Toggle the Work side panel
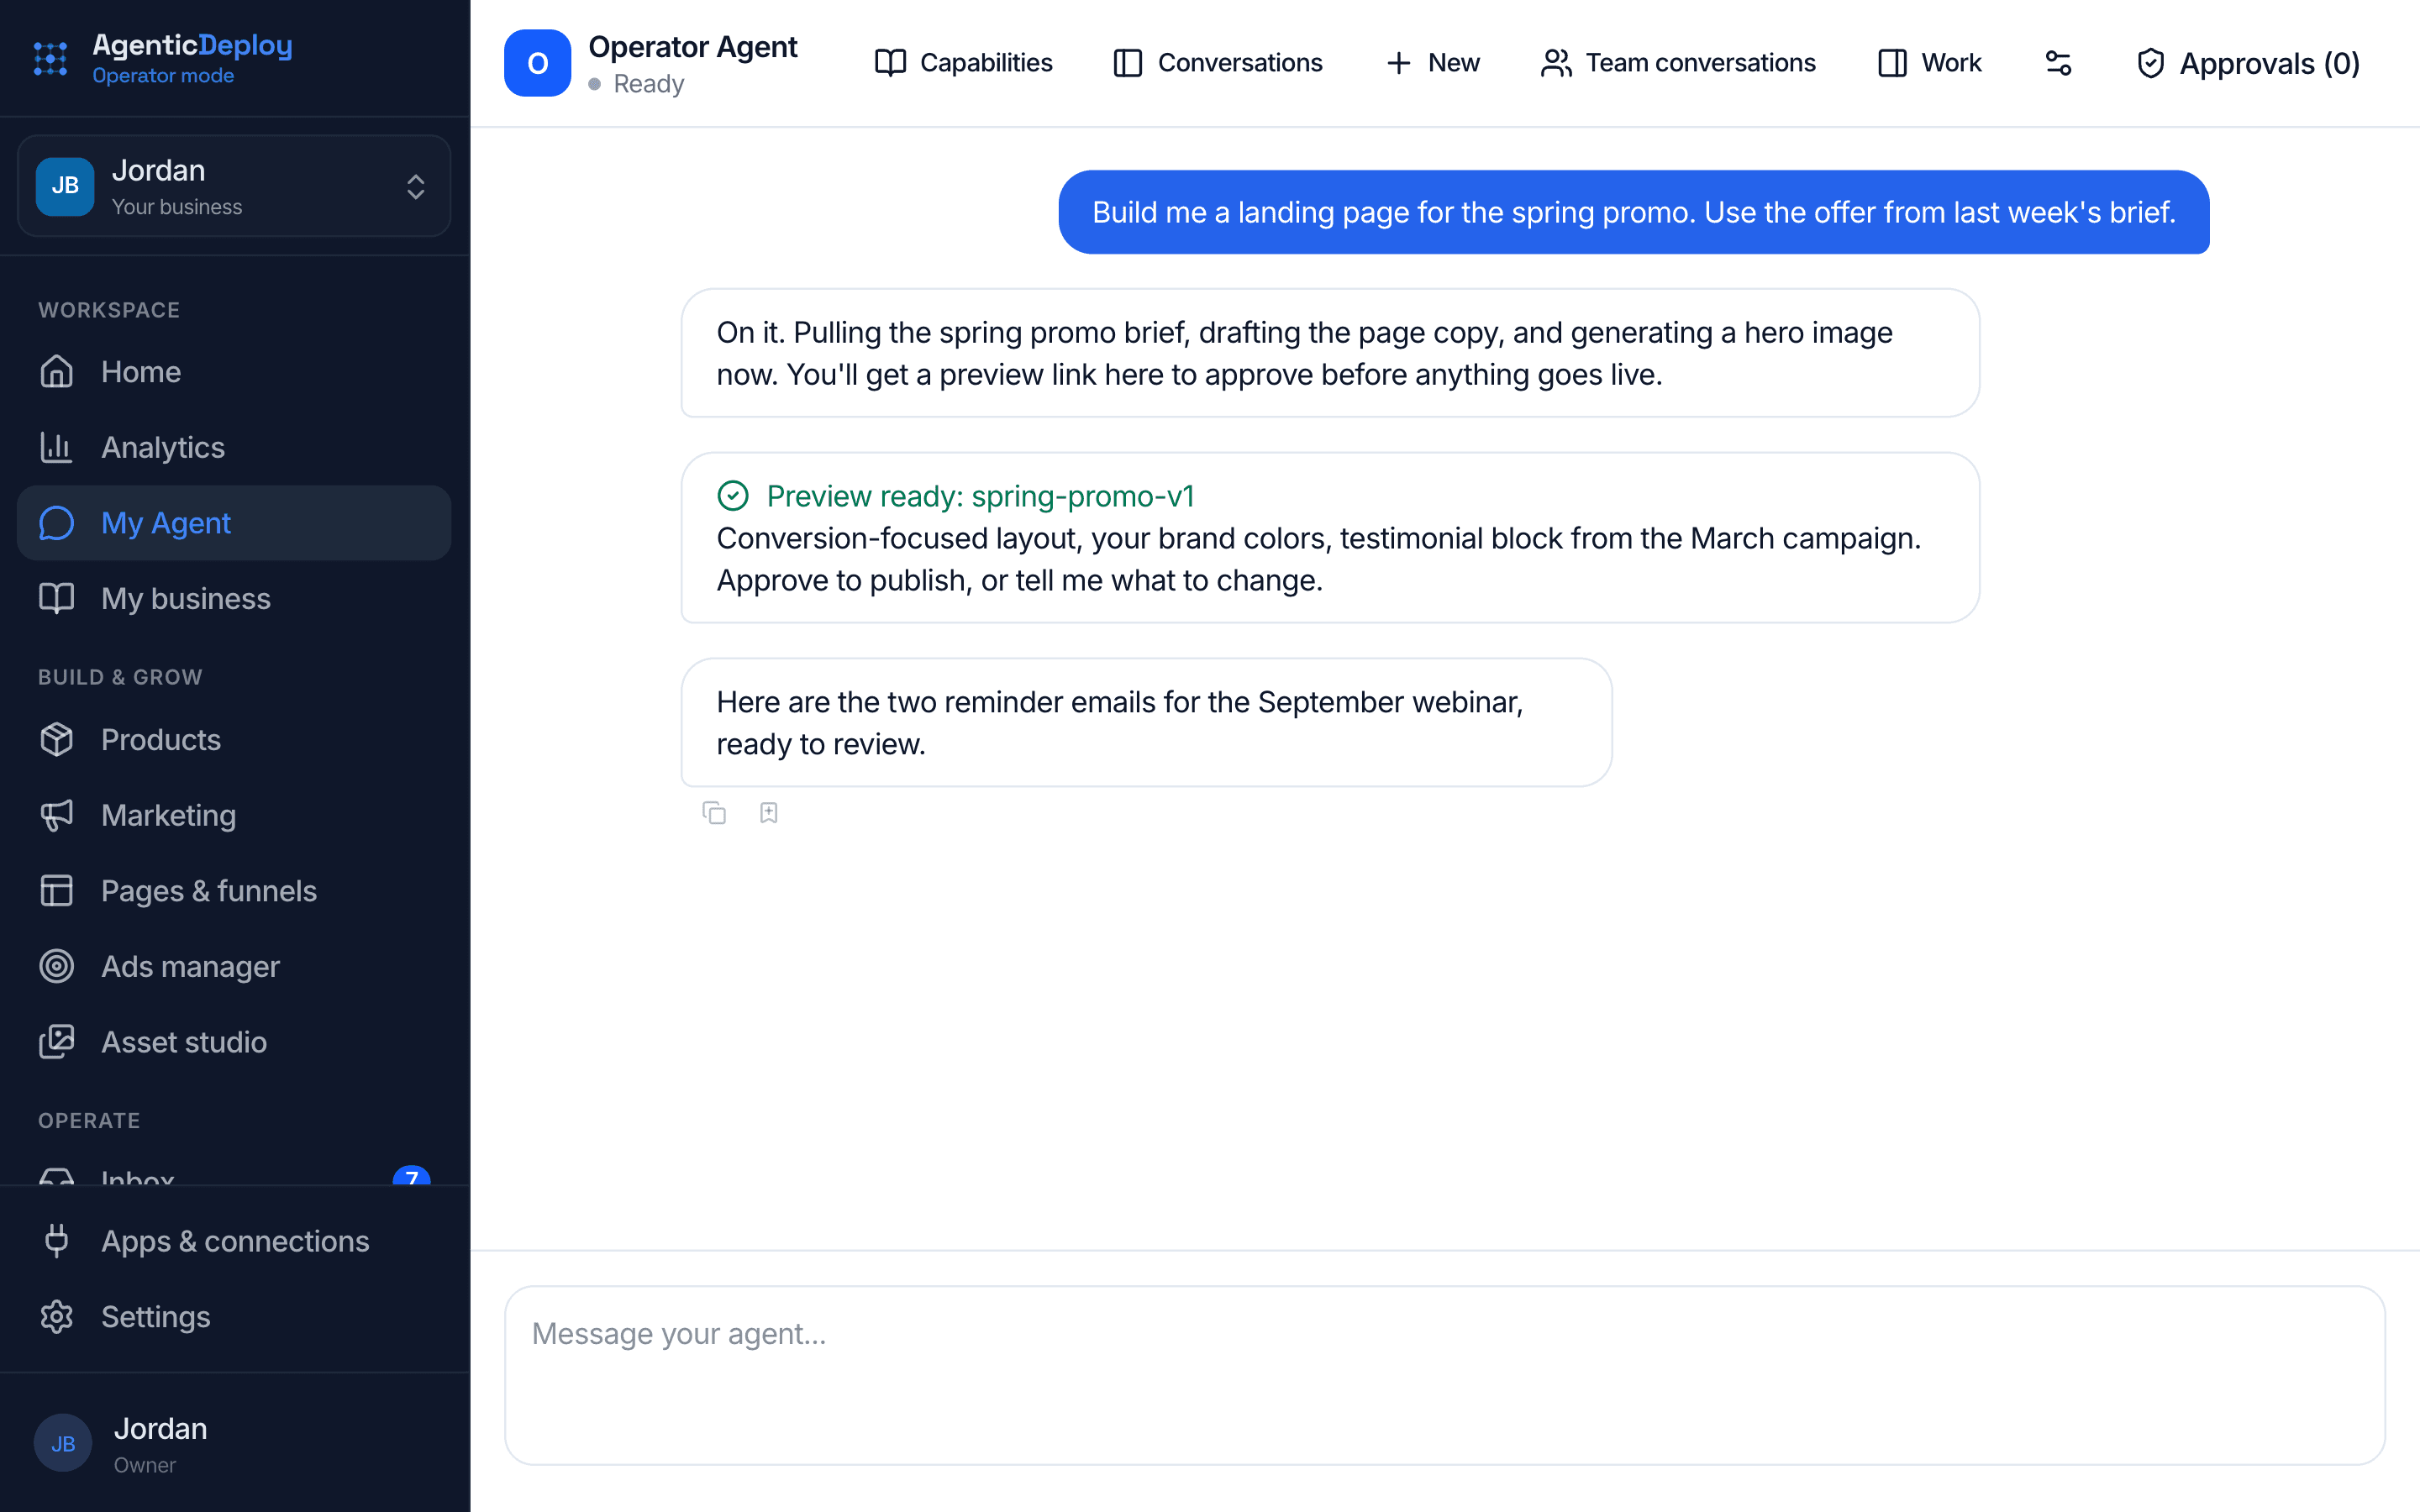 [x=1930, y=63]
